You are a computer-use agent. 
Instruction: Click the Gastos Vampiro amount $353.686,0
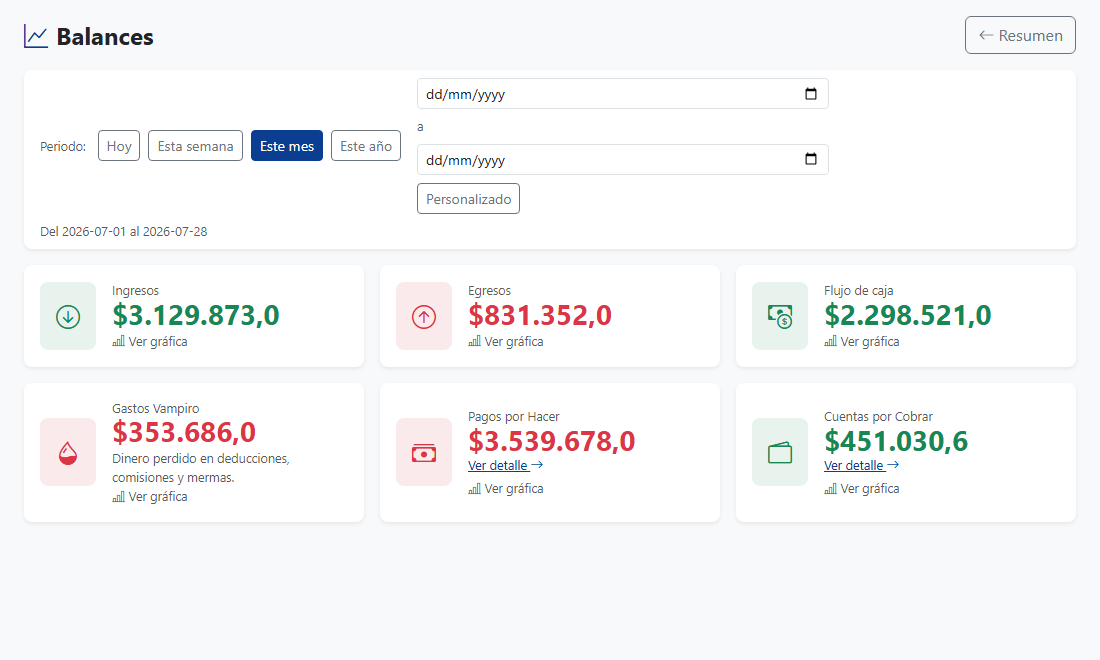184,432
